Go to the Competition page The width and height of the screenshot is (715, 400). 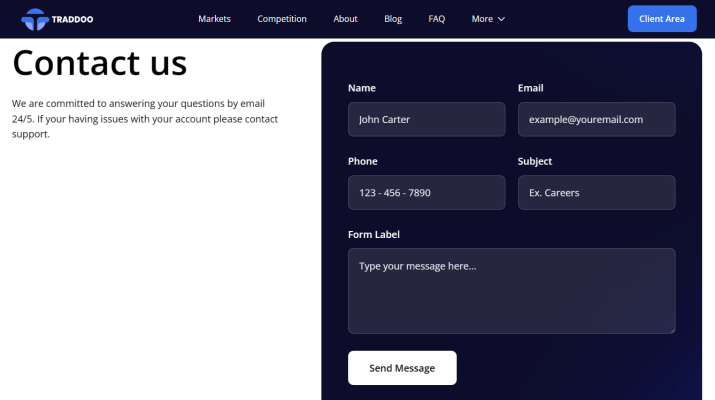[x=282, y=19]
